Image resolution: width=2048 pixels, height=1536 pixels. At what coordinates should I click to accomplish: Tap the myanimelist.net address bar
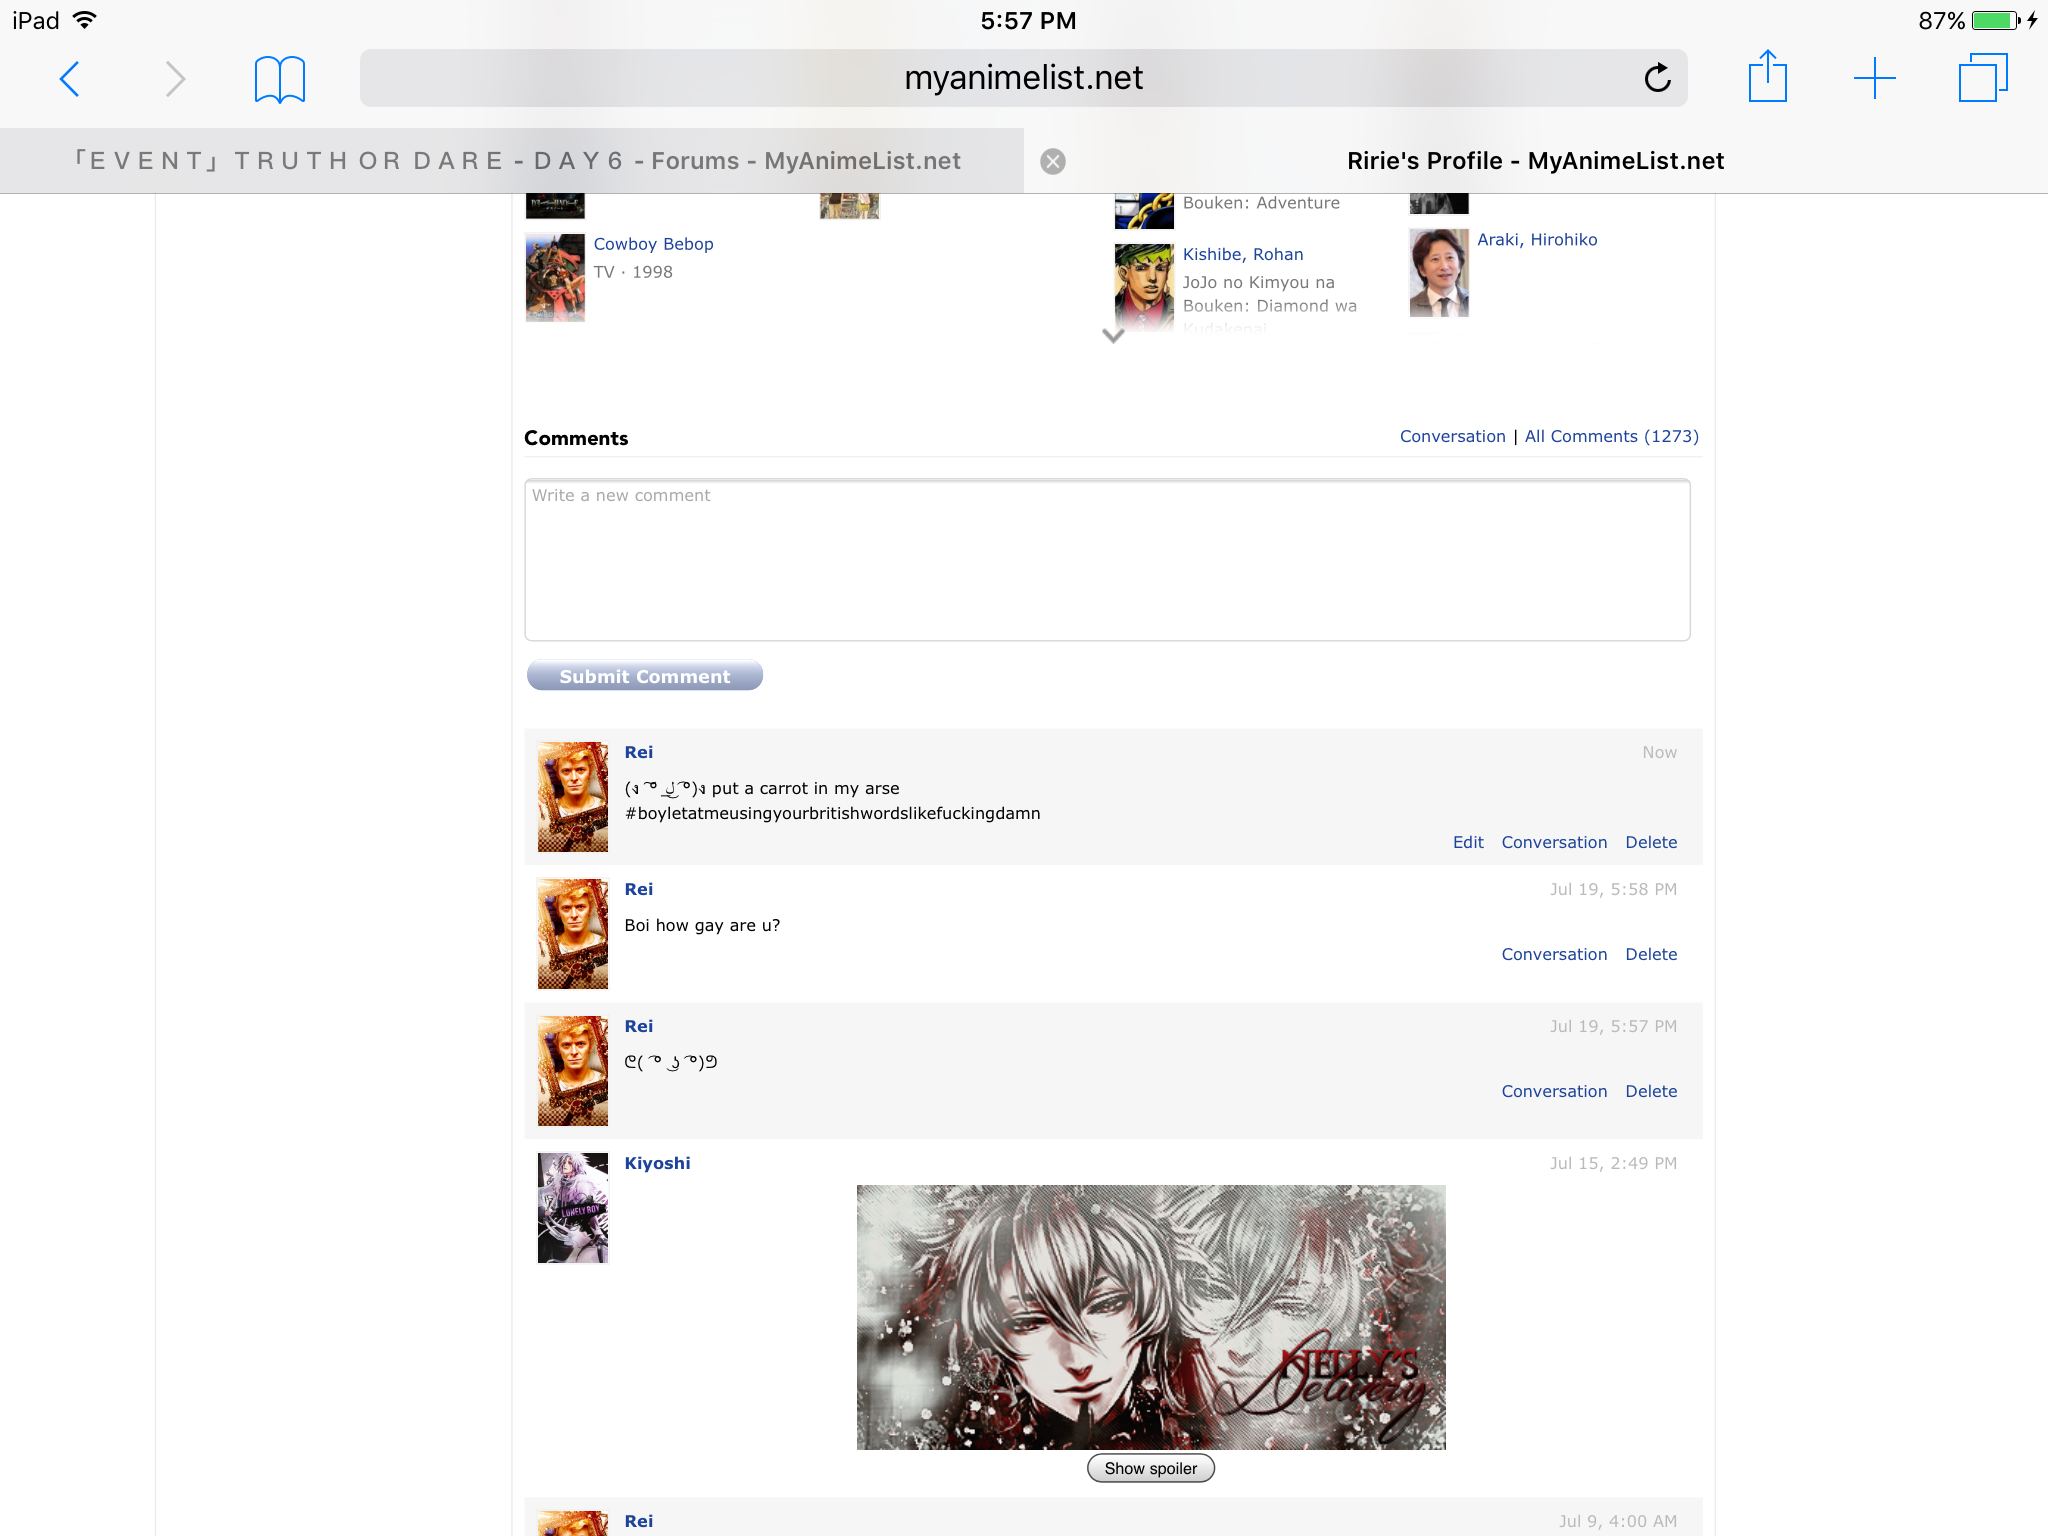[1022, 78]
